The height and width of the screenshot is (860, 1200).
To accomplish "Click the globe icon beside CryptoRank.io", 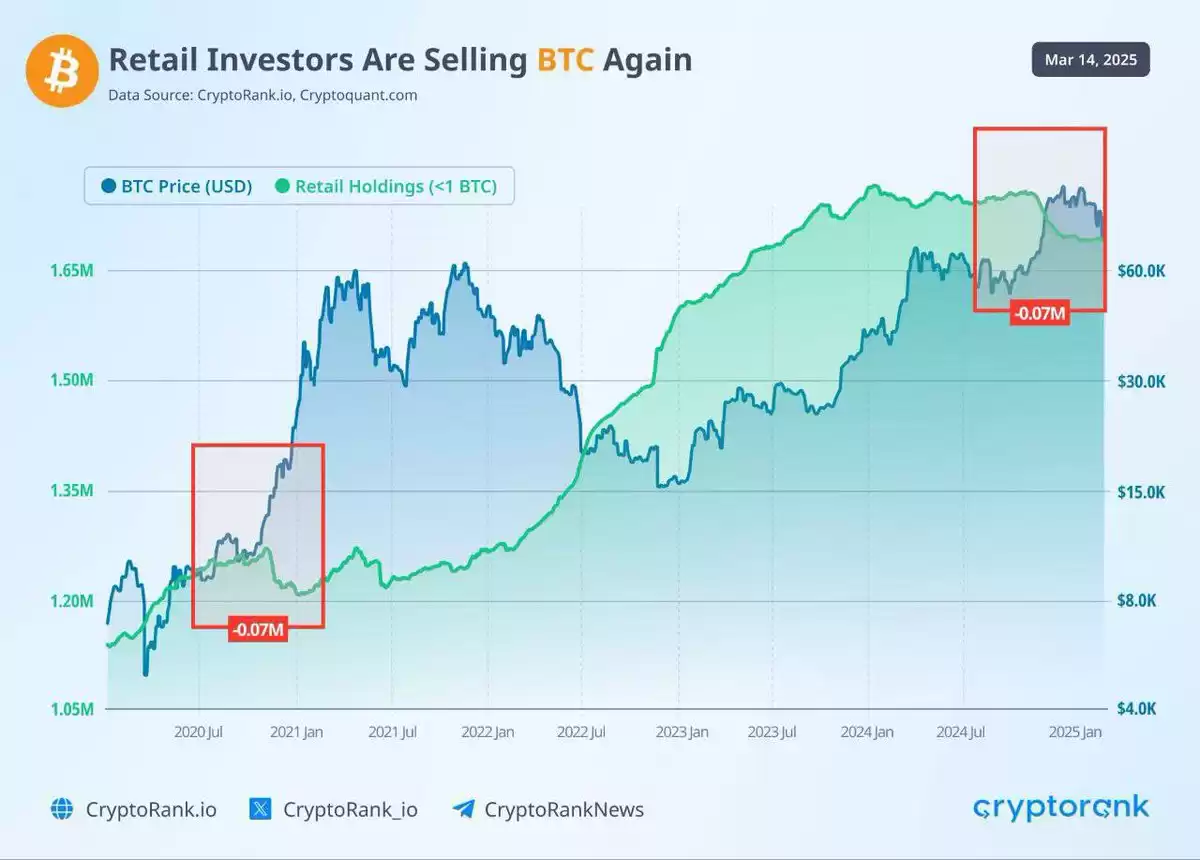I will [x=62, y=809].
